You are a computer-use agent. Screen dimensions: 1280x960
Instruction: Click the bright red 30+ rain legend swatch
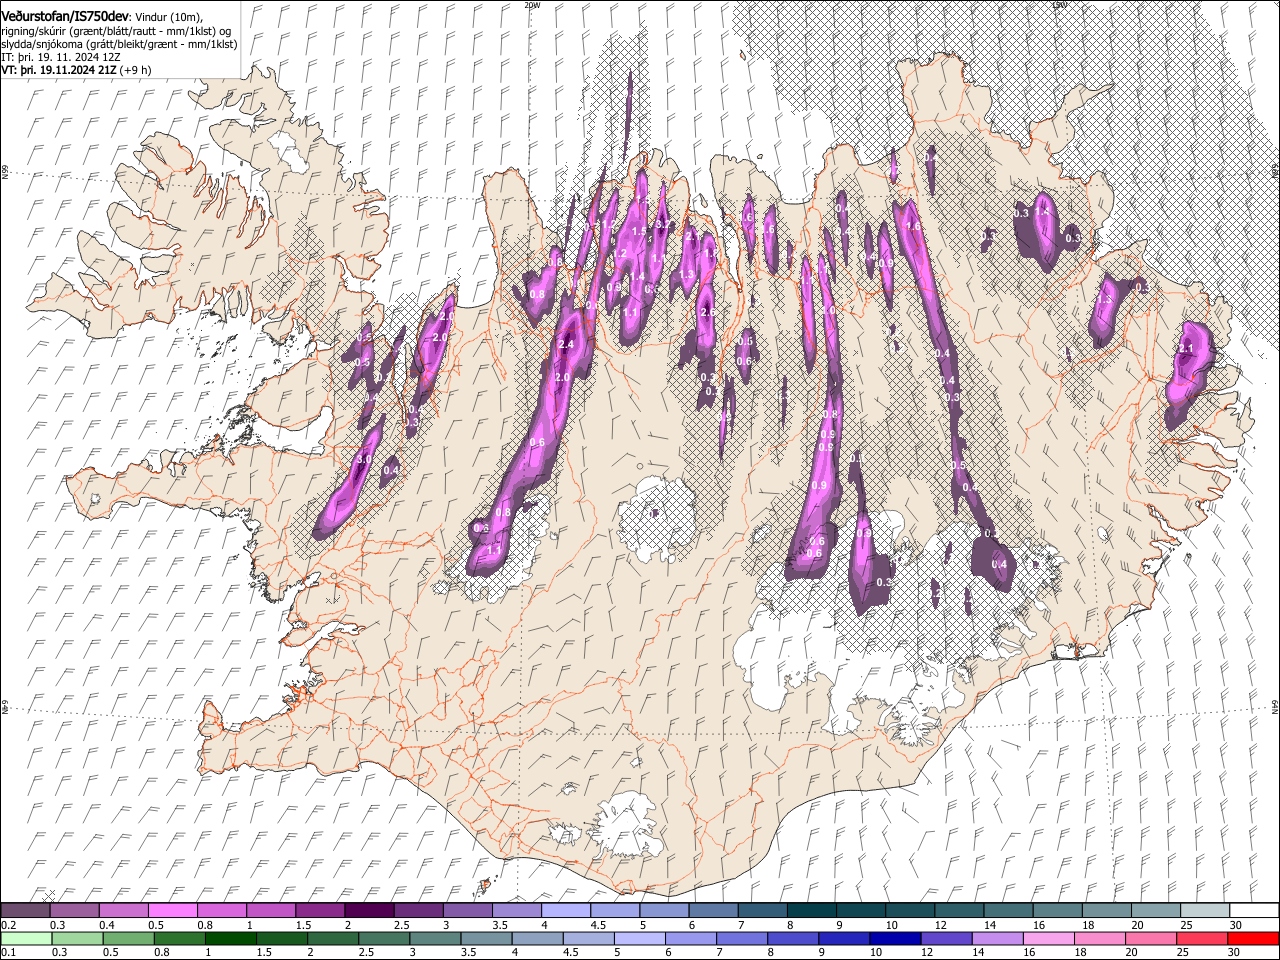1252,938
